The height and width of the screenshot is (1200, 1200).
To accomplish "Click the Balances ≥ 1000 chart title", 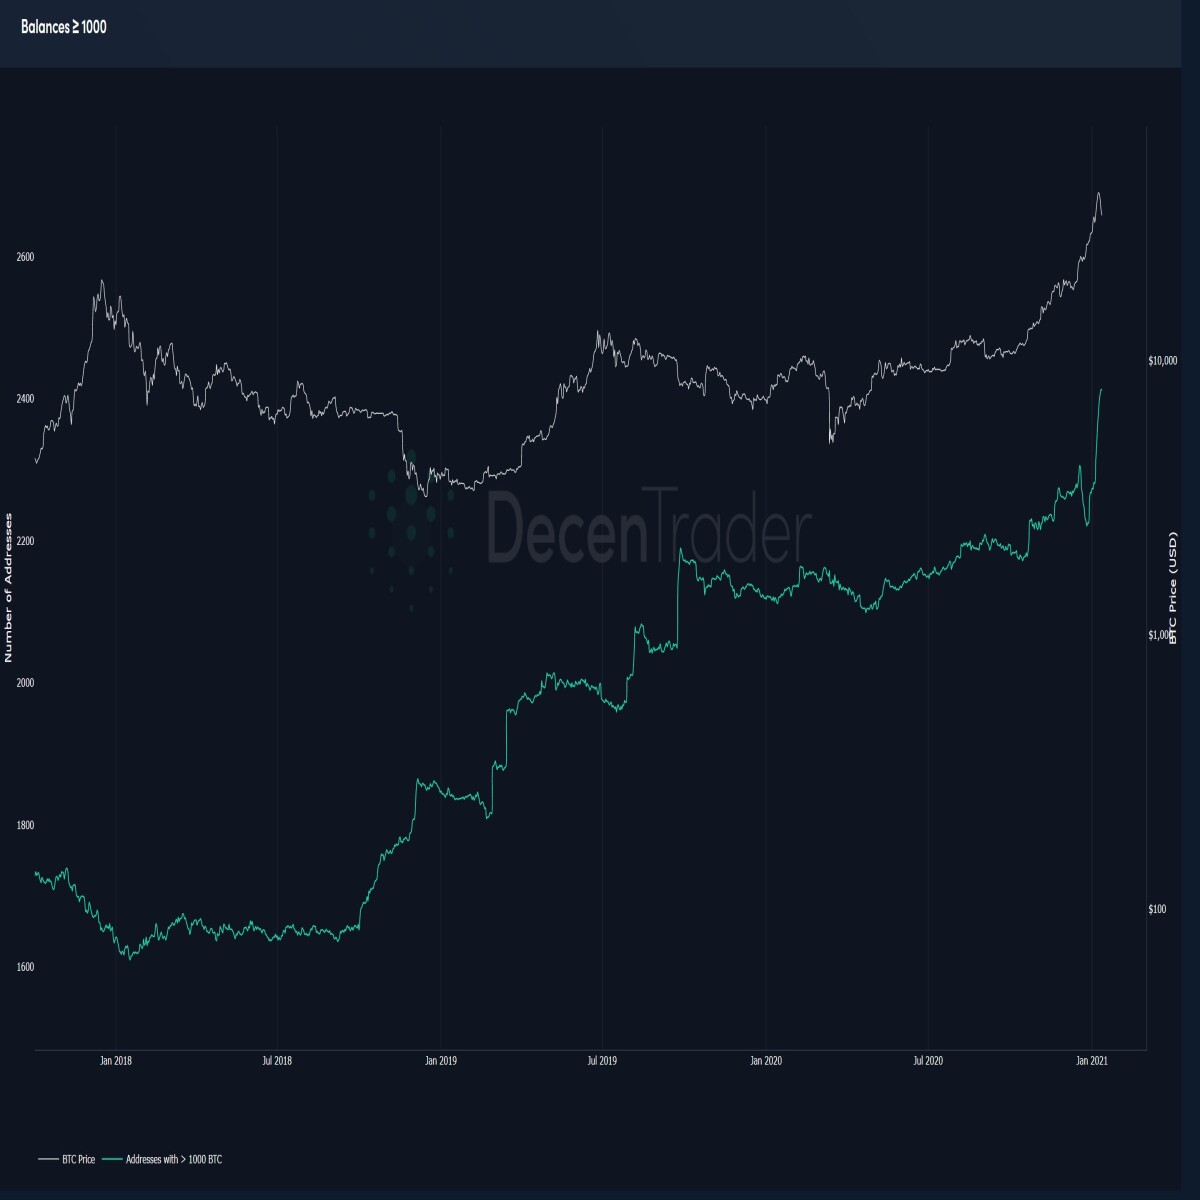I will [x=64, y=27].
